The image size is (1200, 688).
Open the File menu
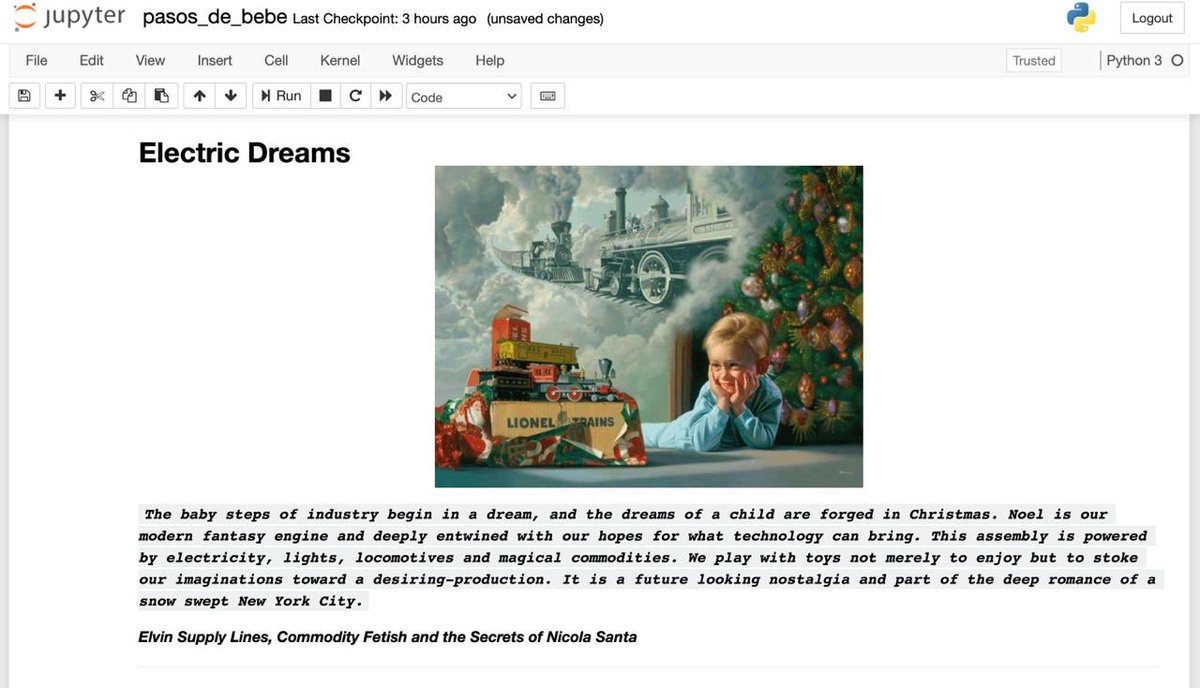coord(36,60)
